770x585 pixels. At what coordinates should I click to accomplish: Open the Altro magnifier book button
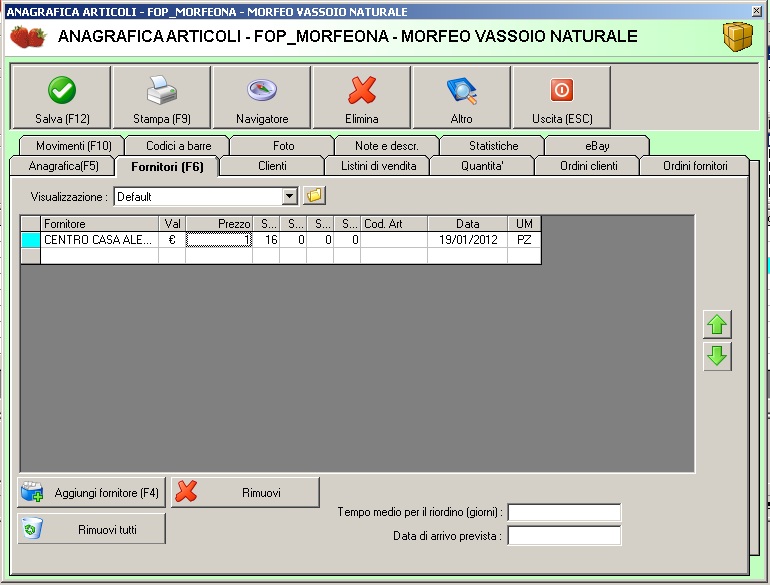pos(462,98)
